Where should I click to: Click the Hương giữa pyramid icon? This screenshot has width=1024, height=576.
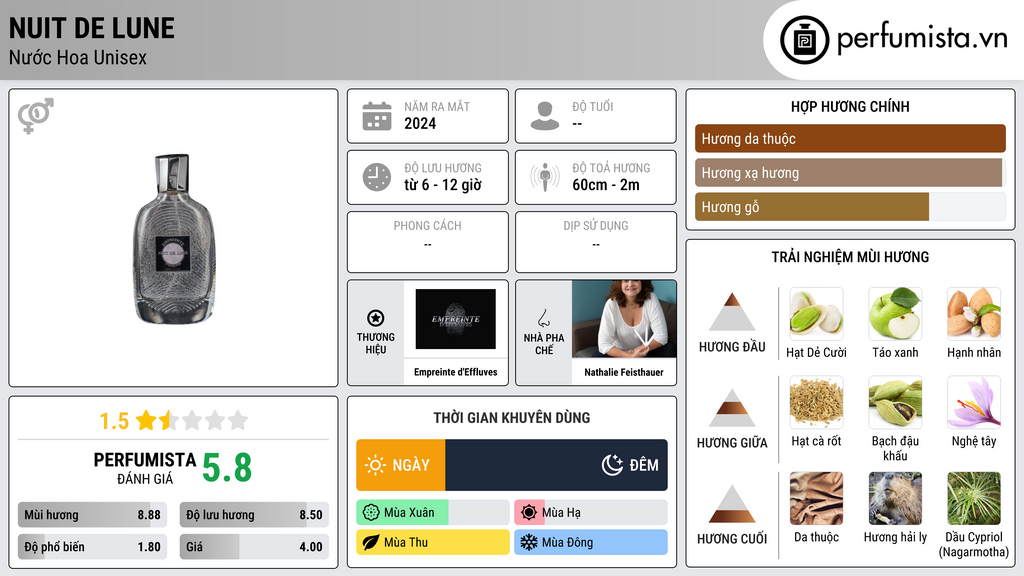[x=732, y=408]
